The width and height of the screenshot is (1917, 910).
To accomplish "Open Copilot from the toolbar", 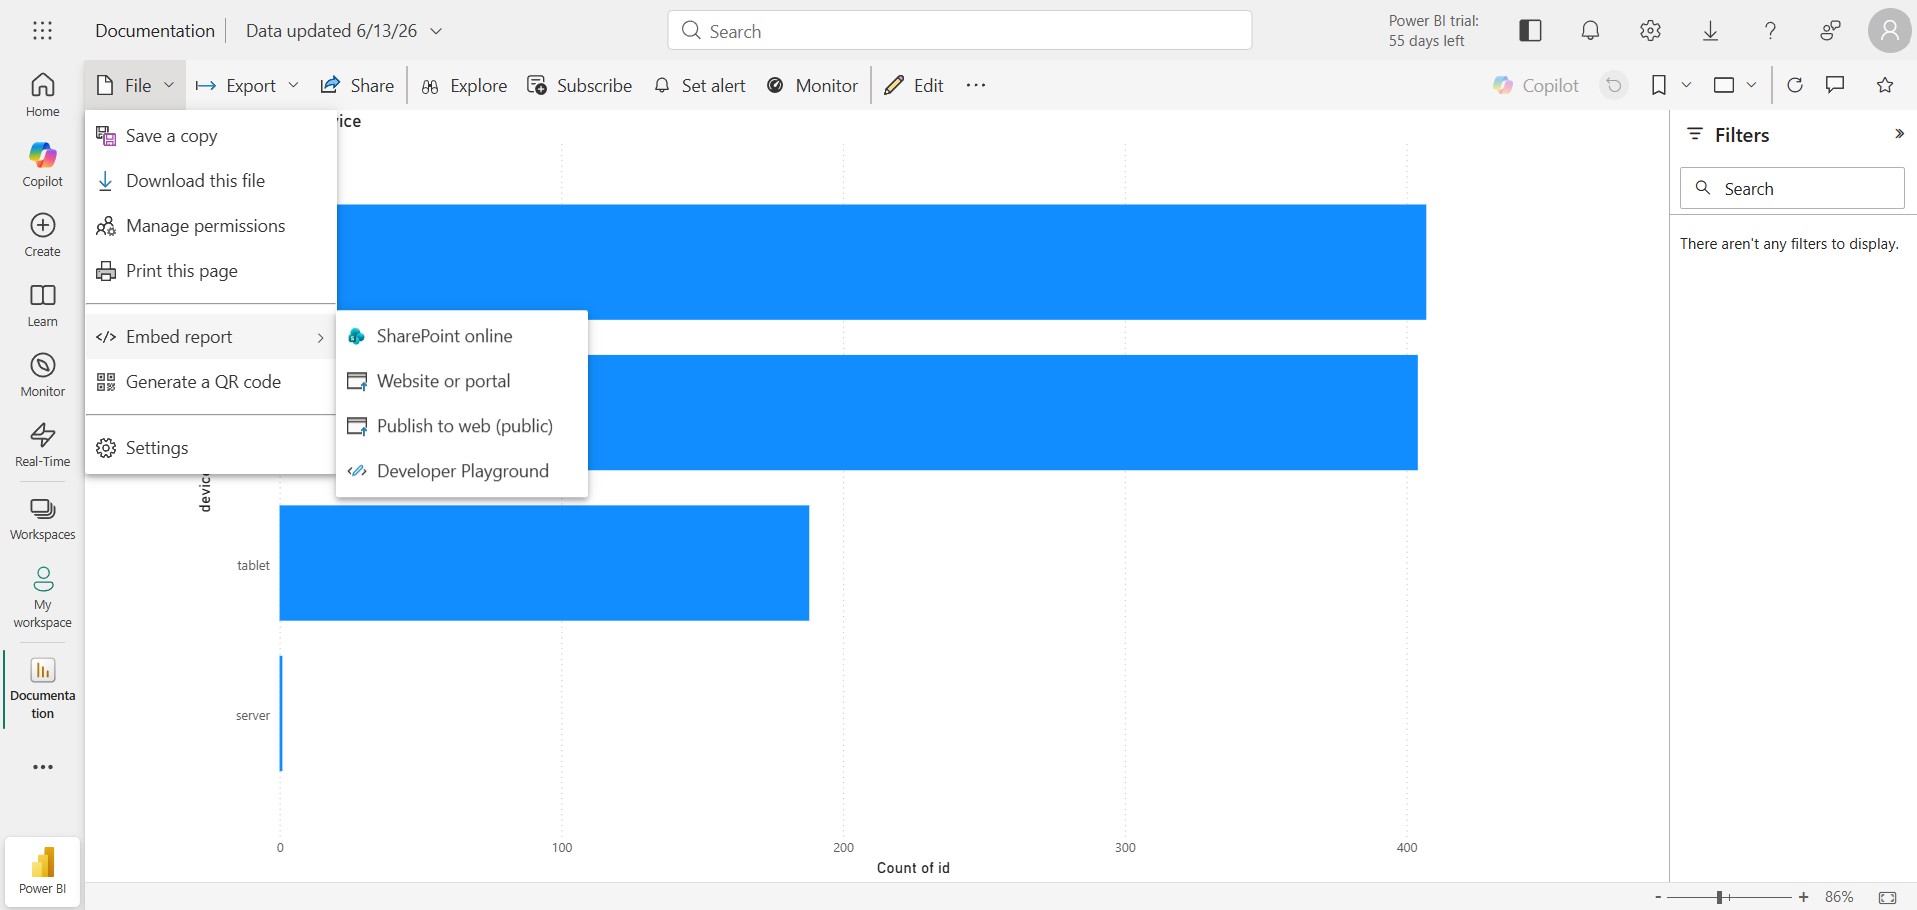I will [1536, 85].
